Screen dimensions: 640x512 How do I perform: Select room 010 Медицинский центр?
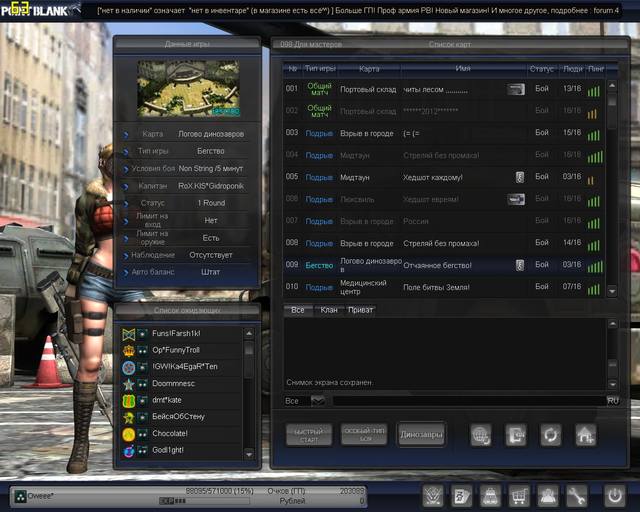tap(444, 287)
